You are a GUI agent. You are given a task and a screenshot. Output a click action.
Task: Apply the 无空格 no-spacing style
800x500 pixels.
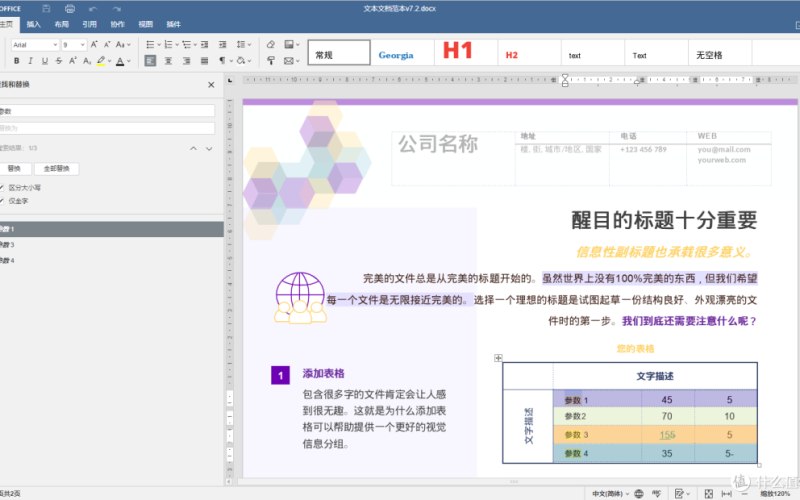719,53
